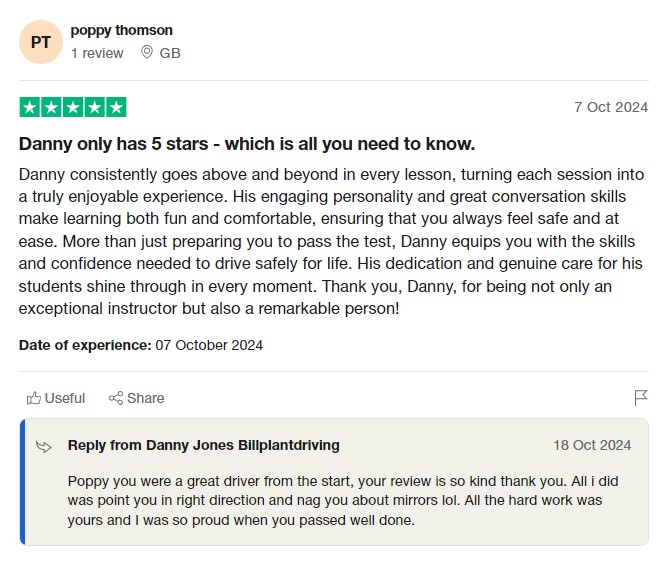Open the PT reviewer avatar
Image resolution: width=663 pixels, height=567 pixels.
coord(41,42)
